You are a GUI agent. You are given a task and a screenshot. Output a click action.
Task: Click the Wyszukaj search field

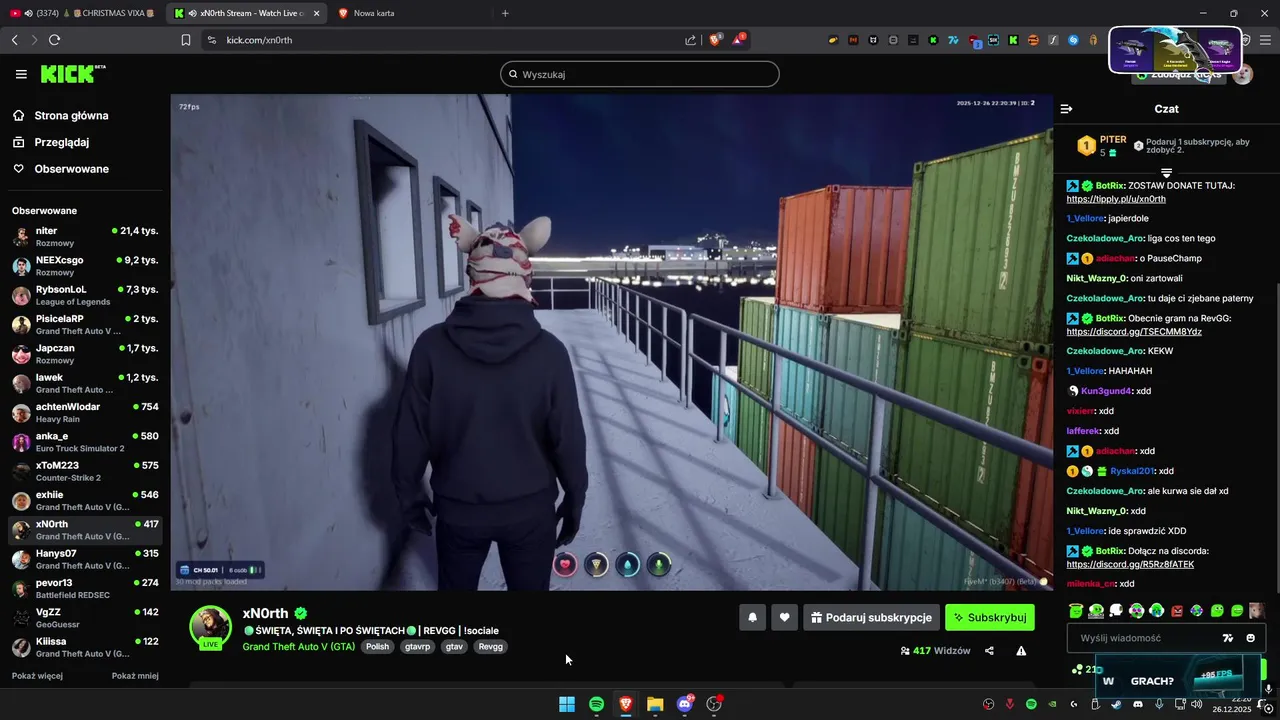[640, 74]
